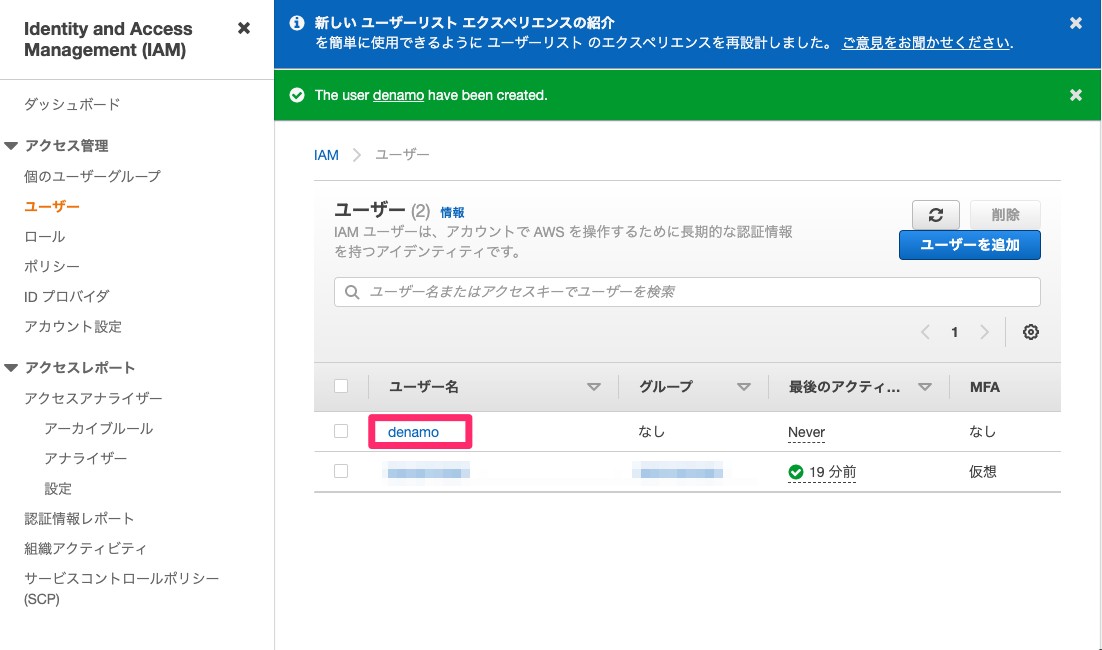Click the previous page arrow
This screenshot has height=650, width=1102.
tap(924, 331)
